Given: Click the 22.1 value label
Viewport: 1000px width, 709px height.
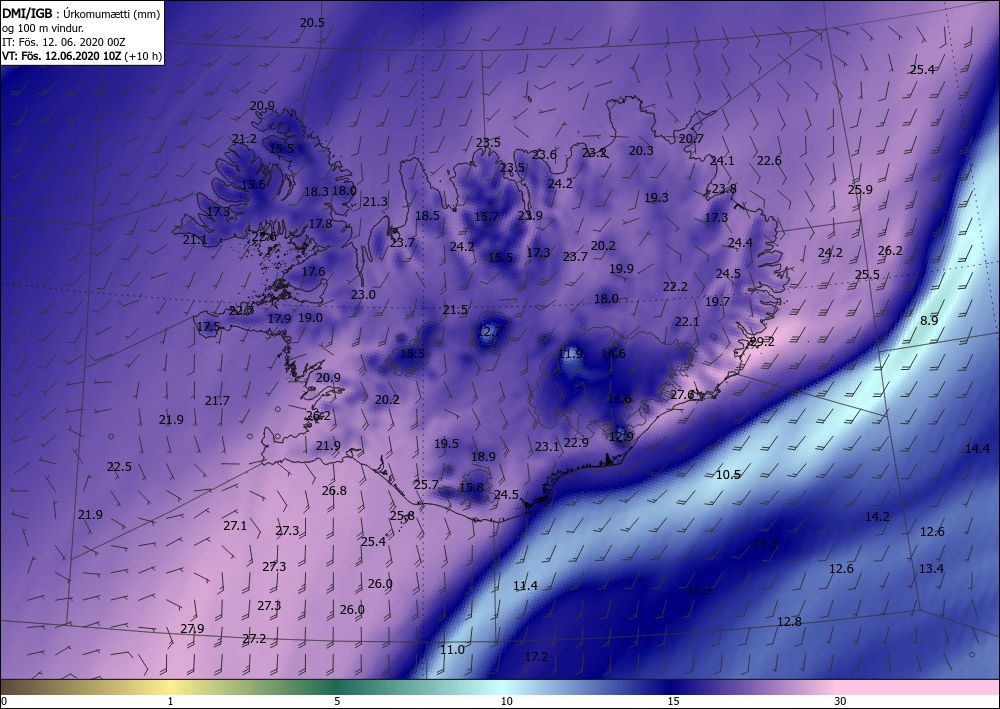Looking at the screenshot, I should tap(687, 322).
